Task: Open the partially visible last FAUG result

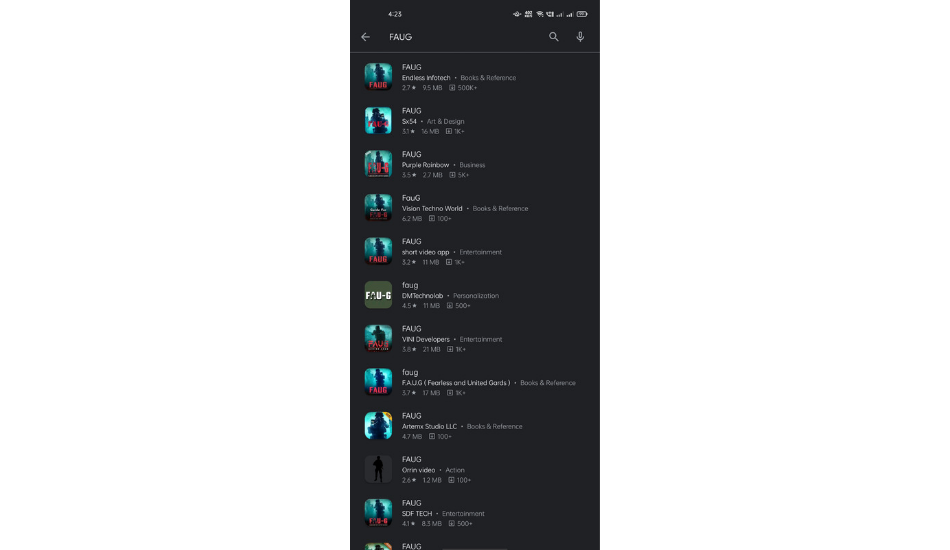Action: click(475, 544)
